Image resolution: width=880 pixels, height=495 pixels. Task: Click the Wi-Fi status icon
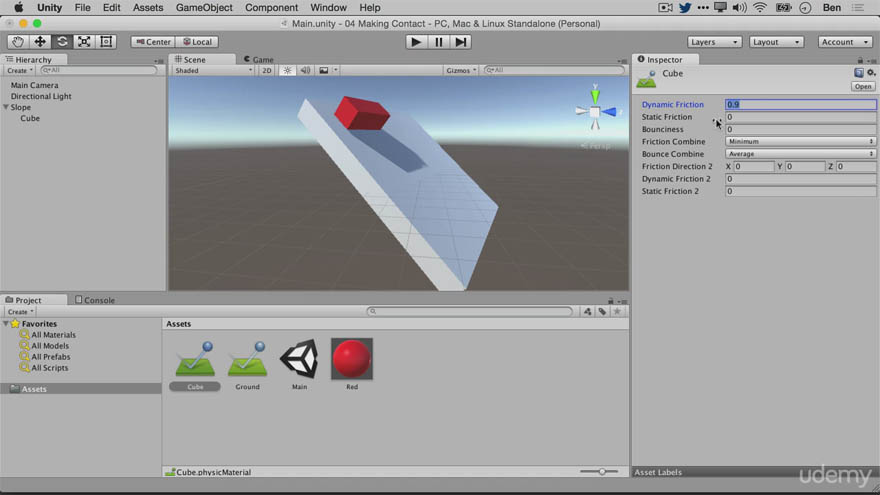[760, 8]
